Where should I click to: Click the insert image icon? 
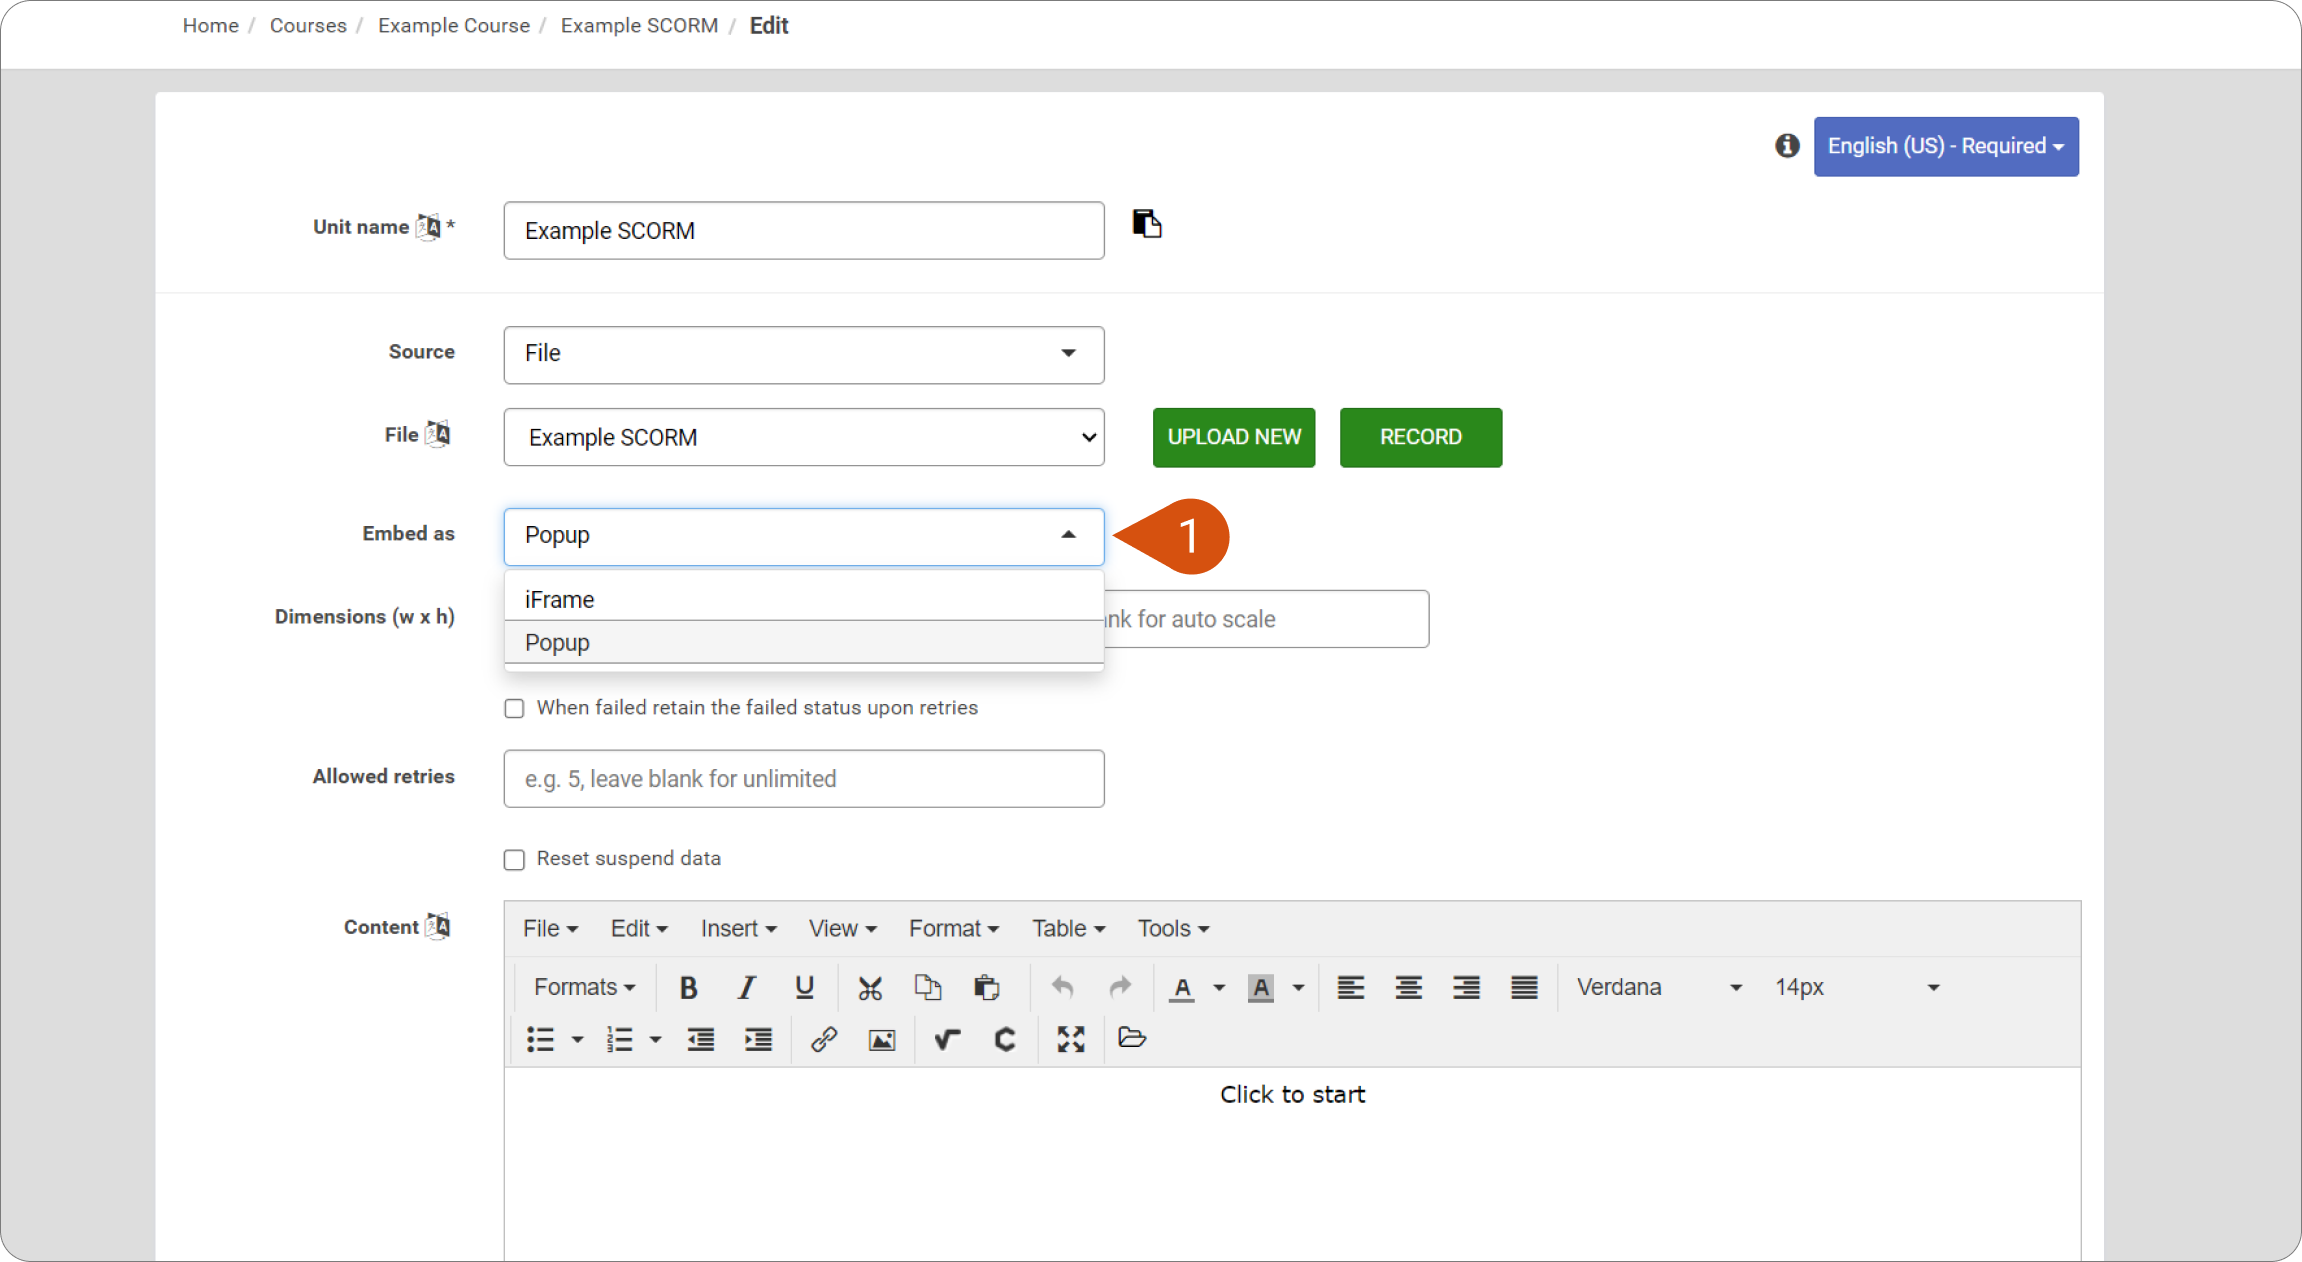(x=882, y=1040)
